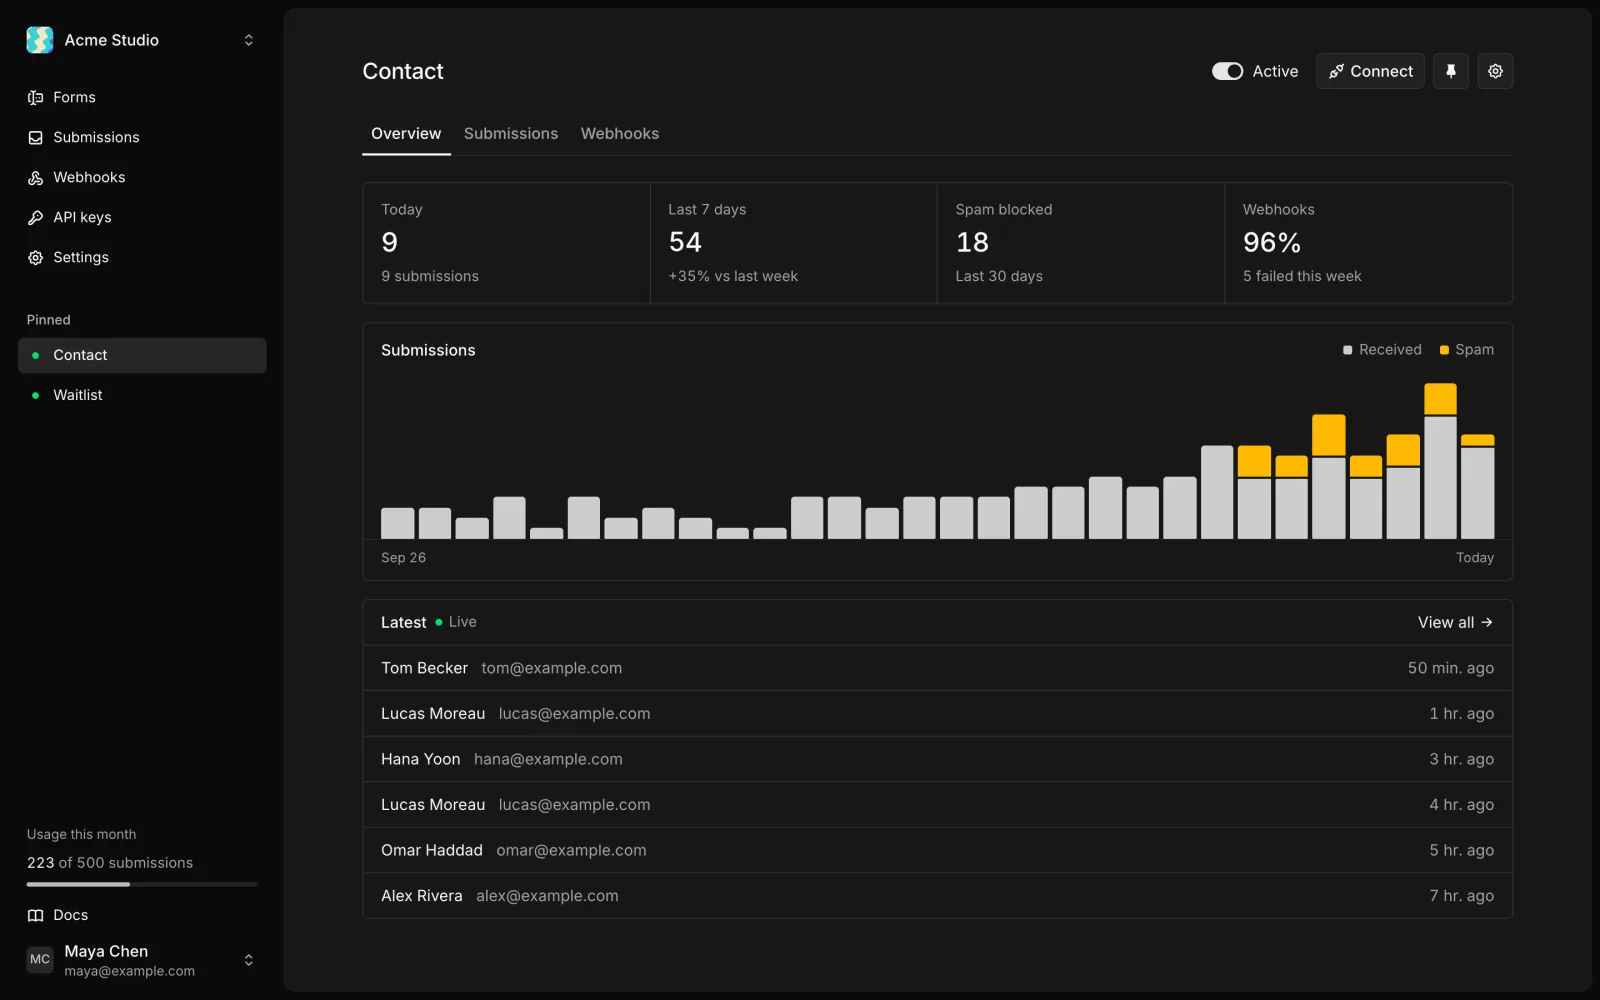Click the Forms icon in sidebar
The width and height of the screenshot is (1600, 1000).
click(x=36, y=97)
